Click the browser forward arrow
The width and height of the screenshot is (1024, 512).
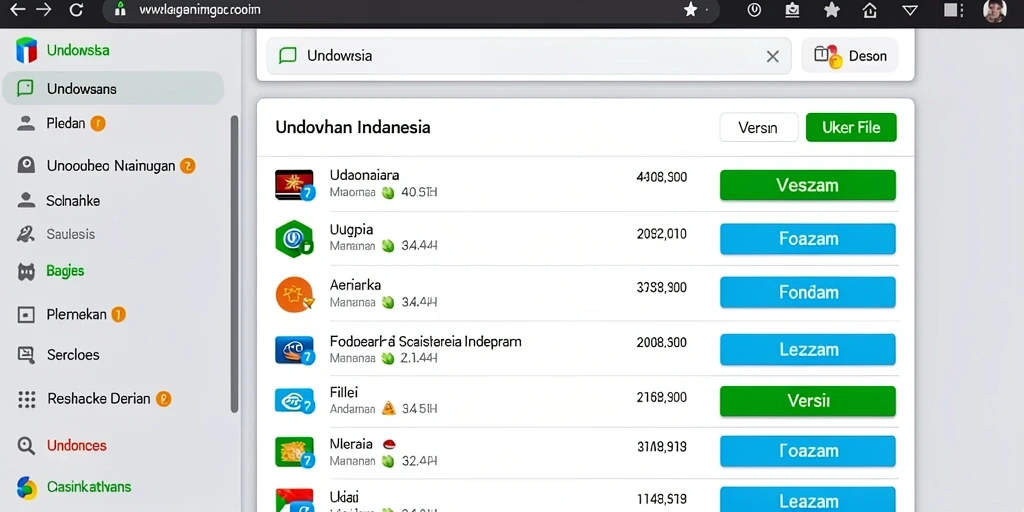43,10
